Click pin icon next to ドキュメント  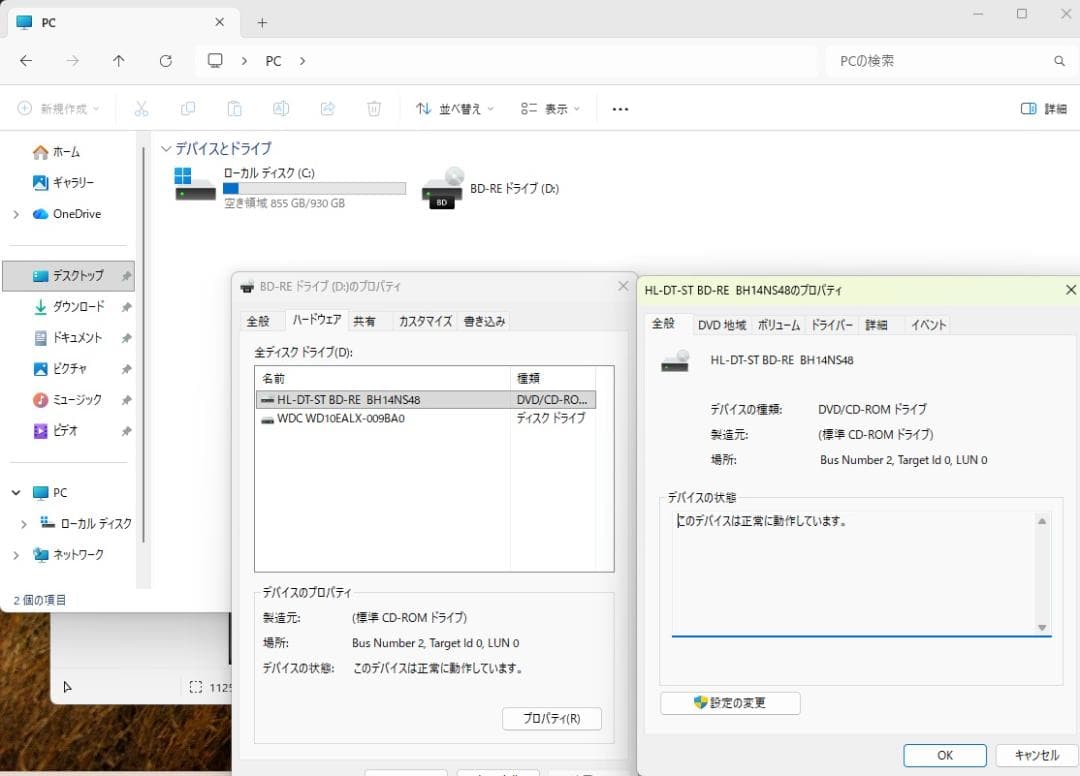(126, 338)
